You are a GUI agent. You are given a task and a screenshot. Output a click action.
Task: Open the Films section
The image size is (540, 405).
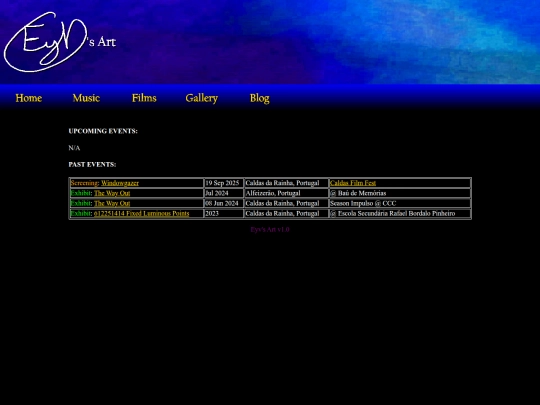click(x=144, y=98)
